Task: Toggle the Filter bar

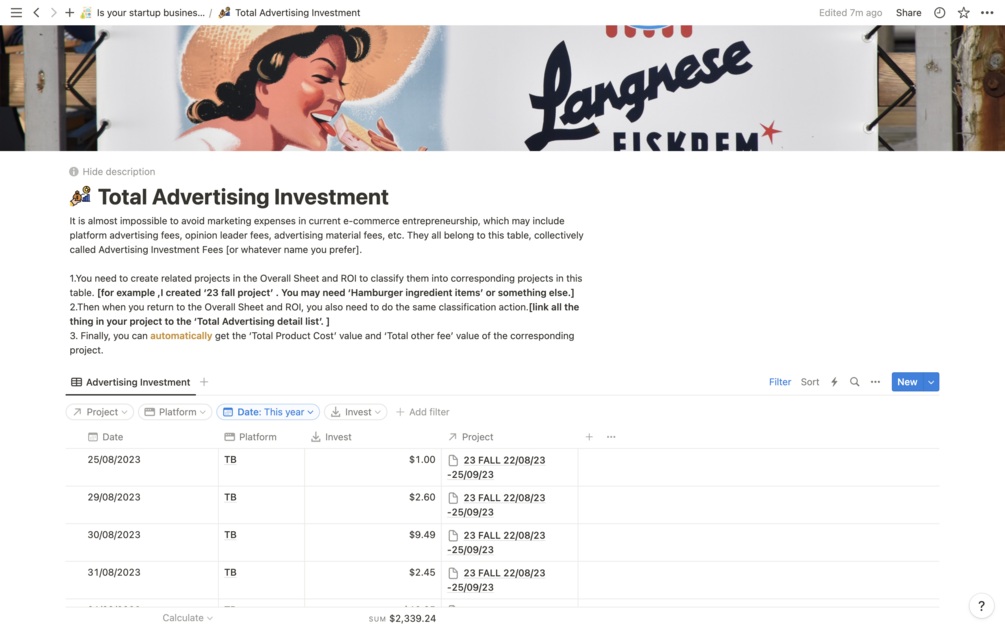Action: pyautogui.click(x=779, y=382)
